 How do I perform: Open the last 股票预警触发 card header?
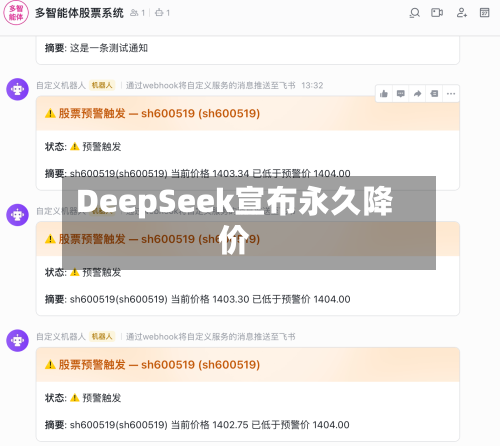(x=248, y=365)
